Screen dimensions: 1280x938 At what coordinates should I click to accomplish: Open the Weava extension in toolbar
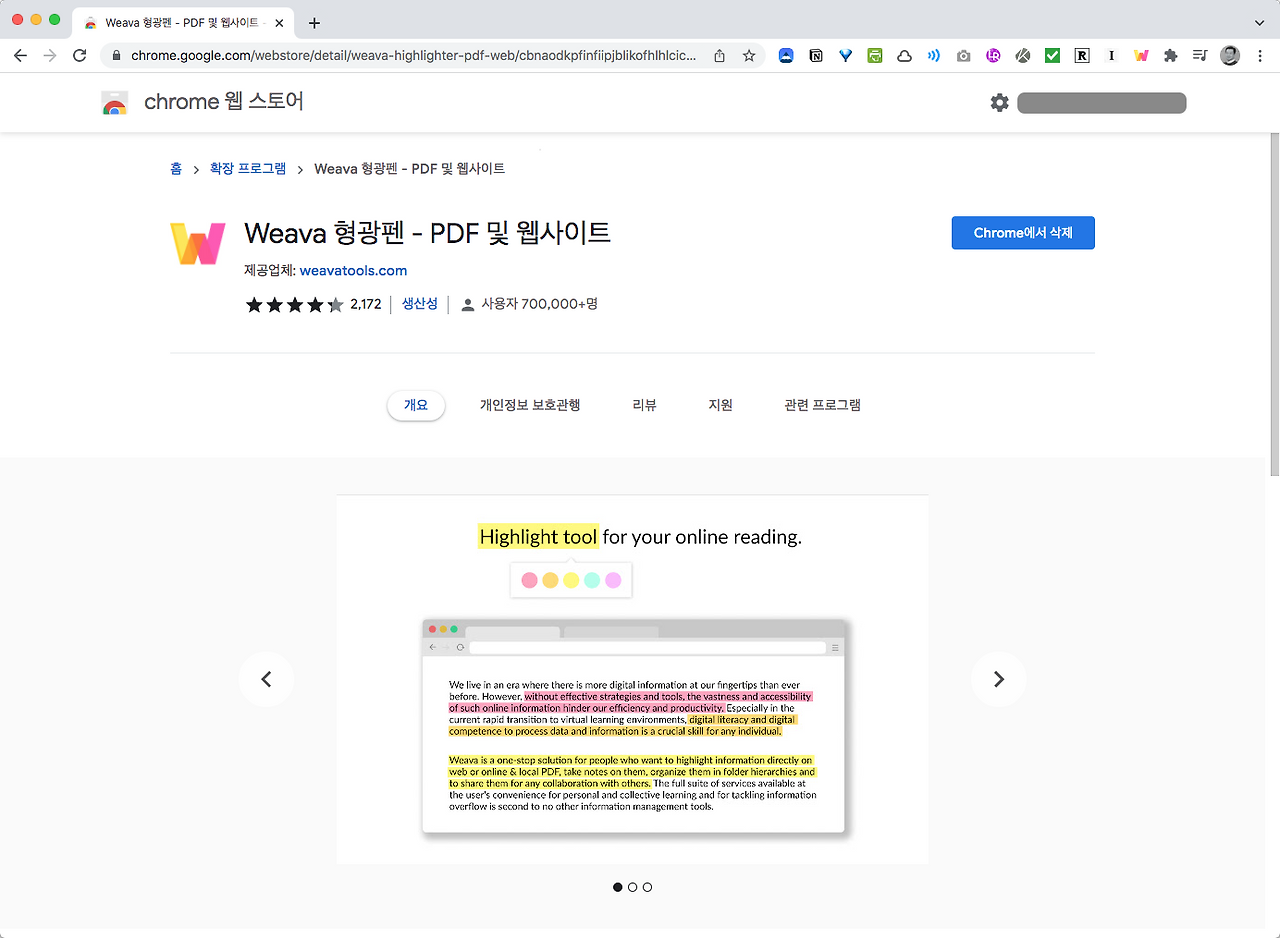pos(1141,56)
